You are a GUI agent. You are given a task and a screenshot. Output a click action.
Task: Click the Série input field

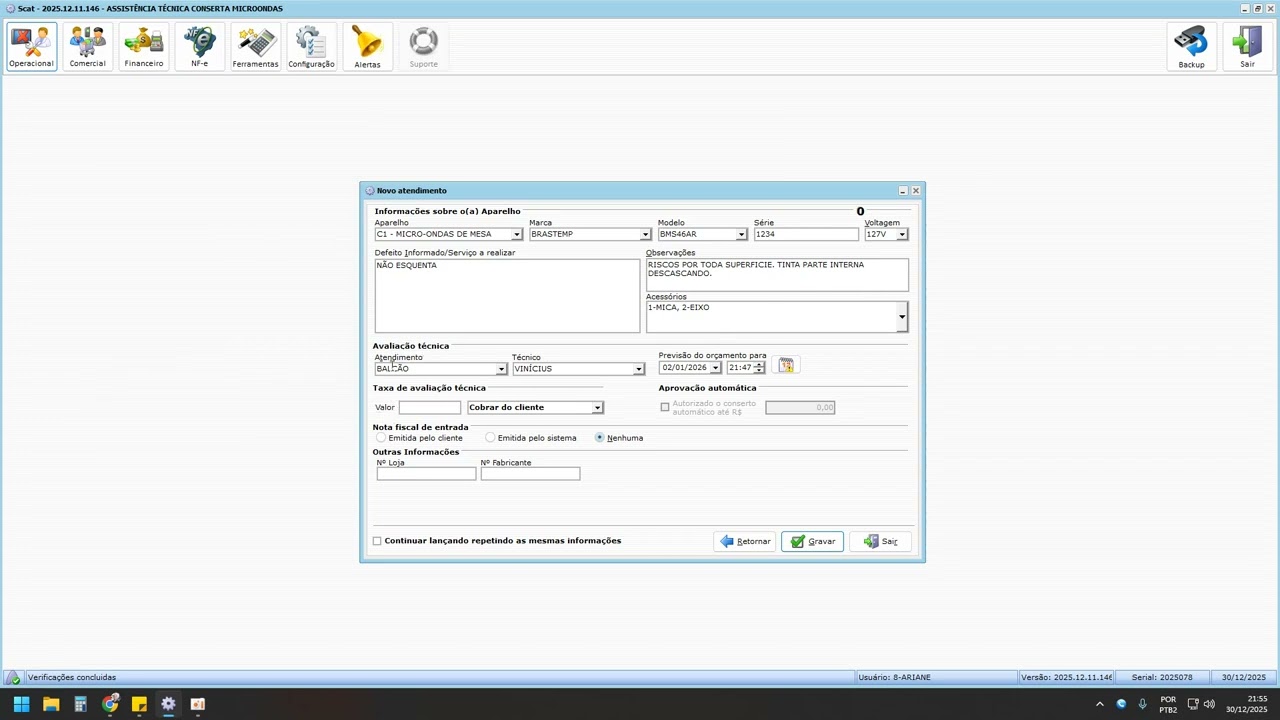[x=806, y=234]
